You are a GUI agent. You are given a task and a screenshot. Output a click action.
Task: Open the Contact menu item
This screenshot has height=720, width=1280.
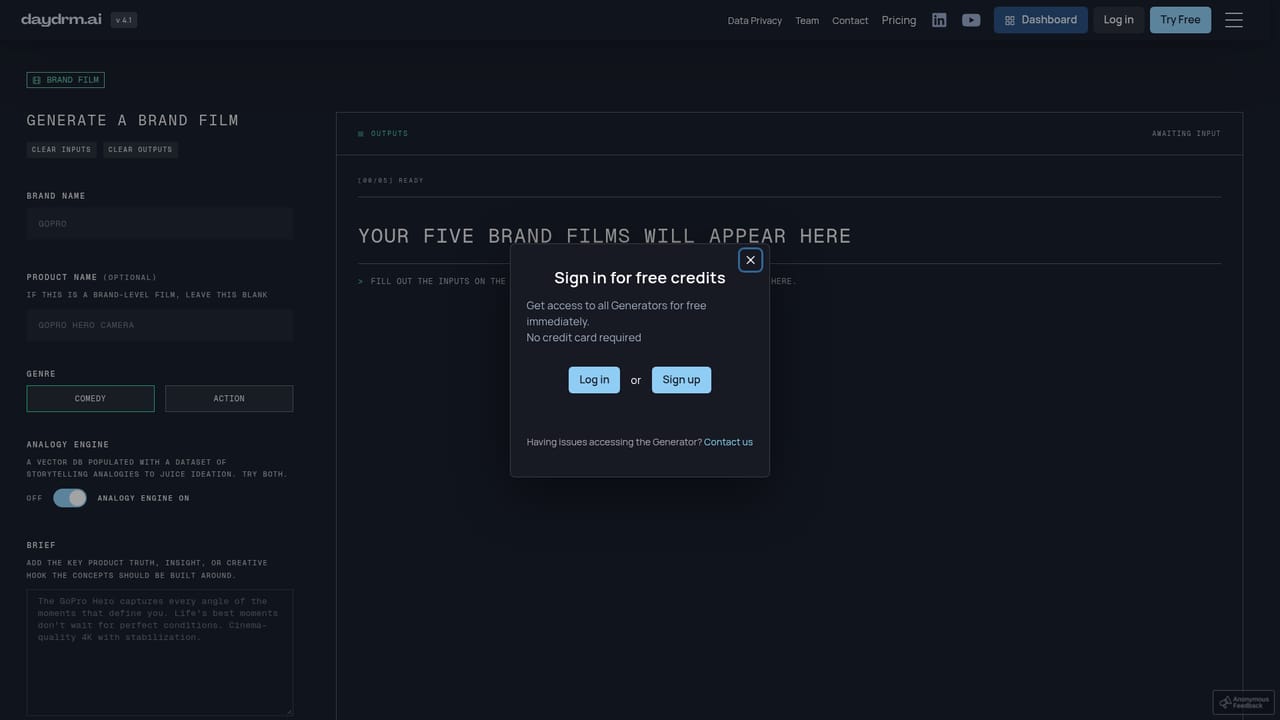click(850, 21)
